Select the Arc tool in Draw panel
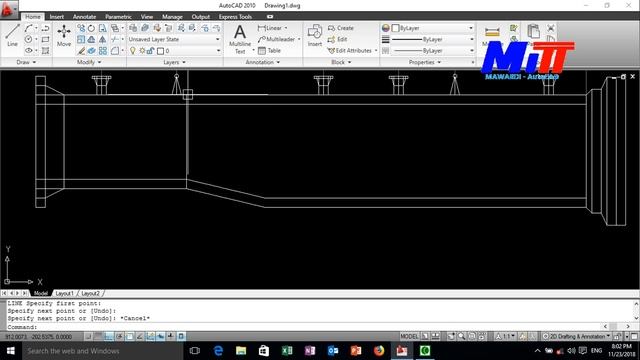The width and height of the screenshot is (640, 360). point(28,28)
